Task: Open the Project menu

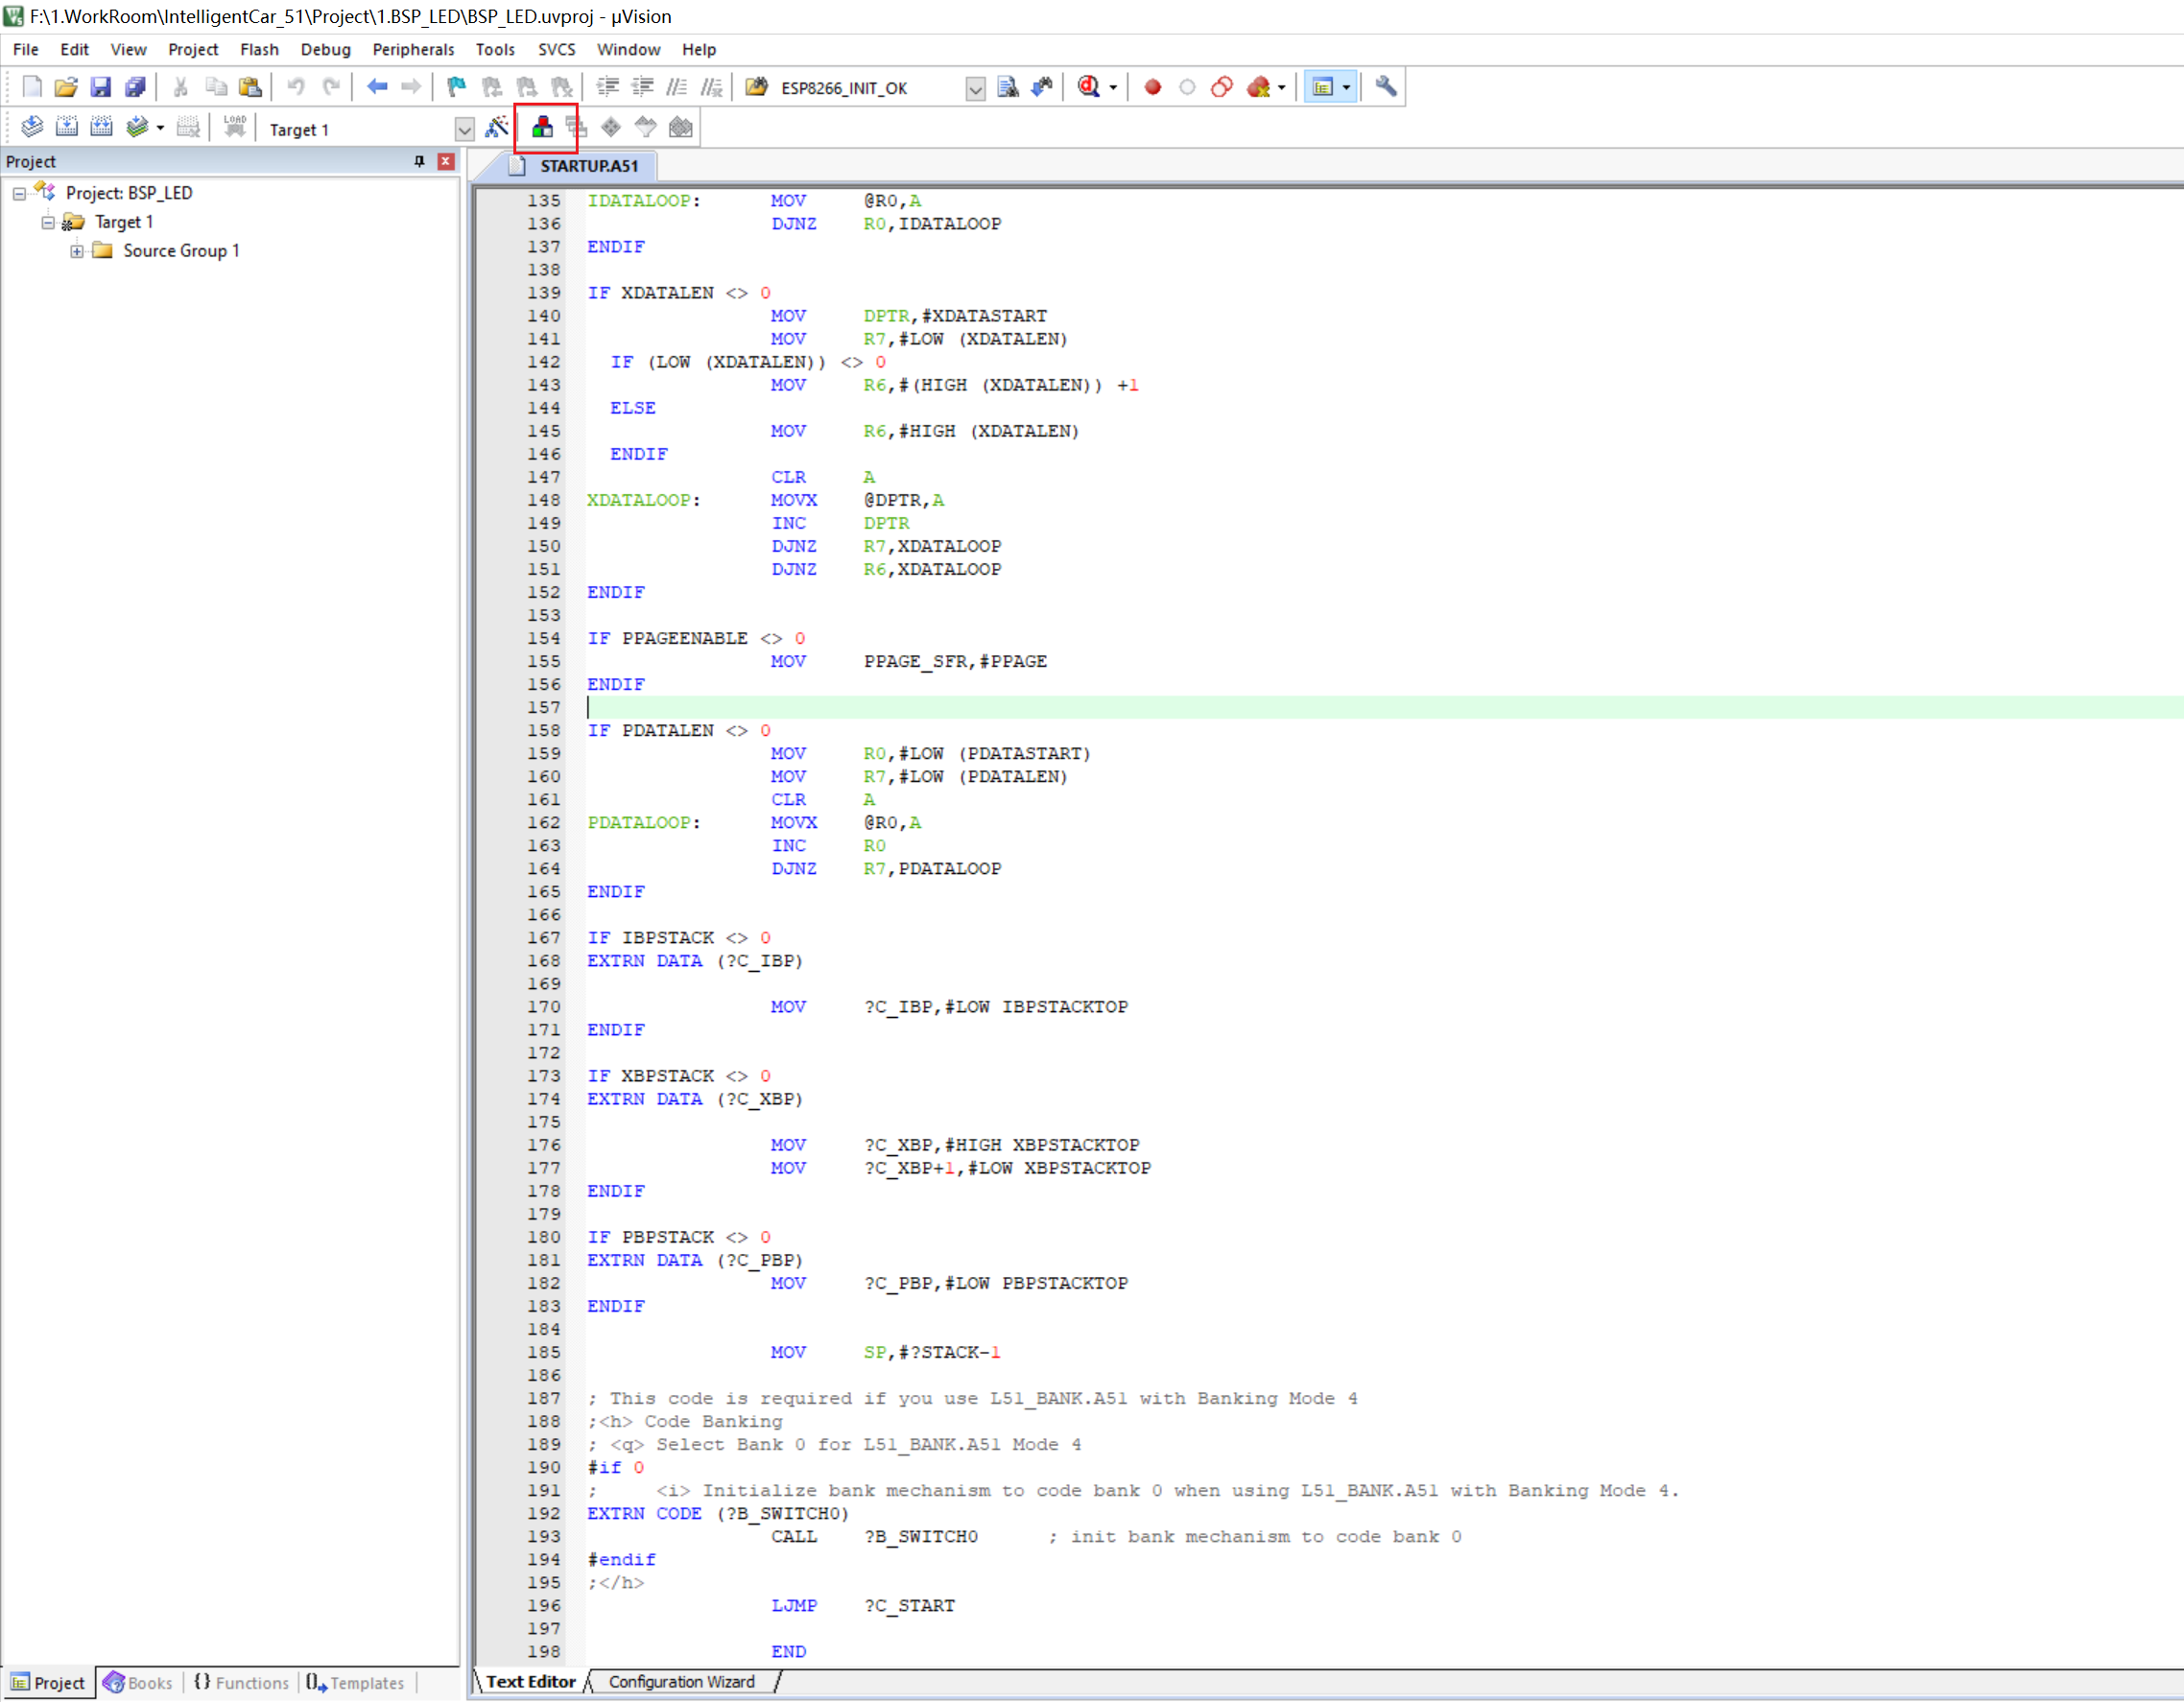Action: [x=193, y=49]
